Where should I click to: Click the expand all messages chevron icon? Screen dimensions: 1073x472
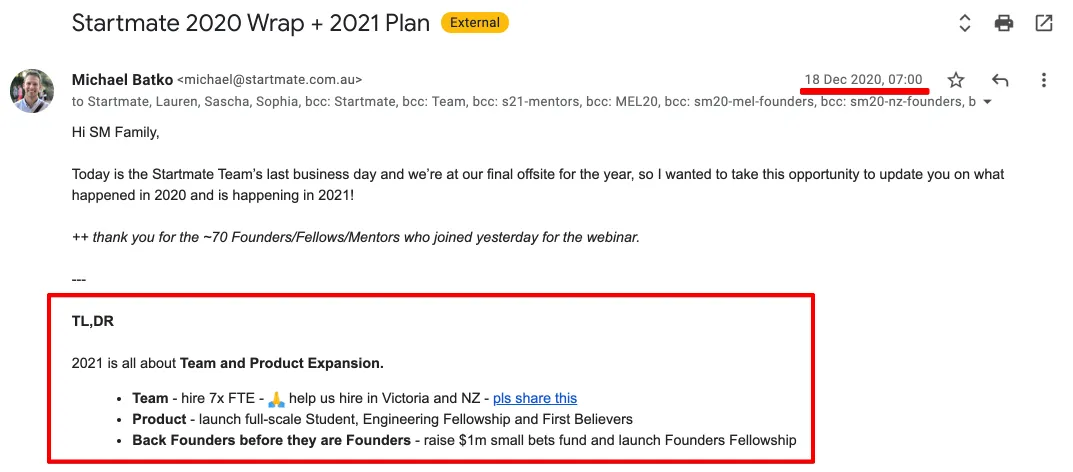[x=964, y=23]
